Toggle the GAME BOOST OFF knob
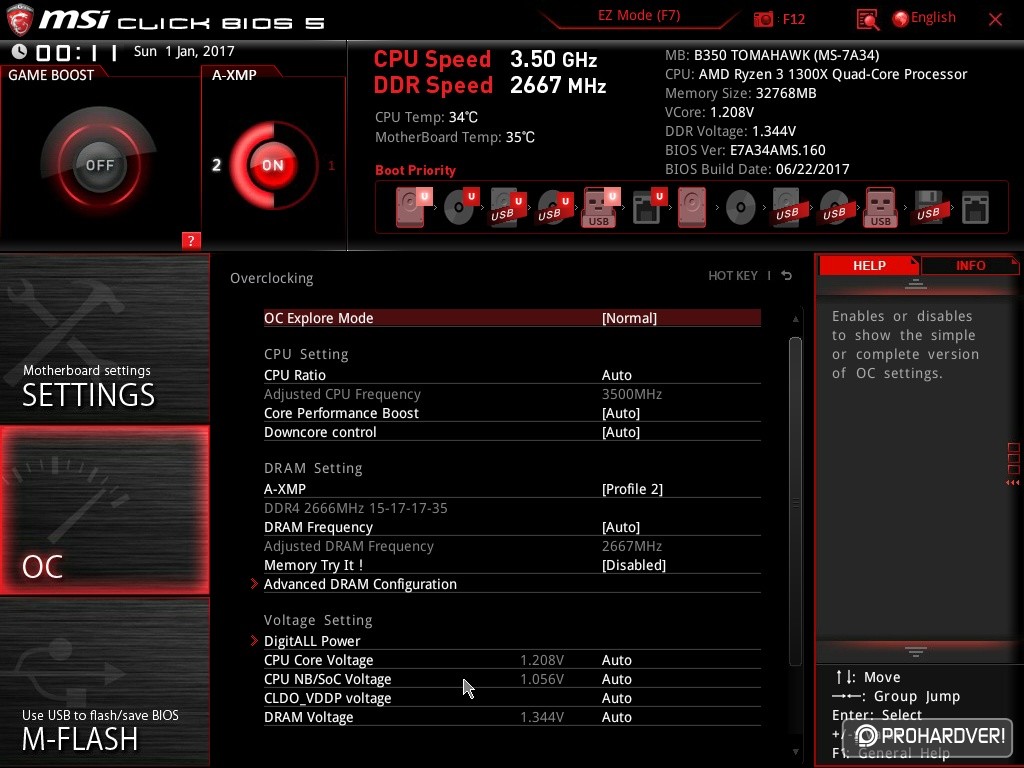This screenshot has height=768, width=1024. click(99, 165)
